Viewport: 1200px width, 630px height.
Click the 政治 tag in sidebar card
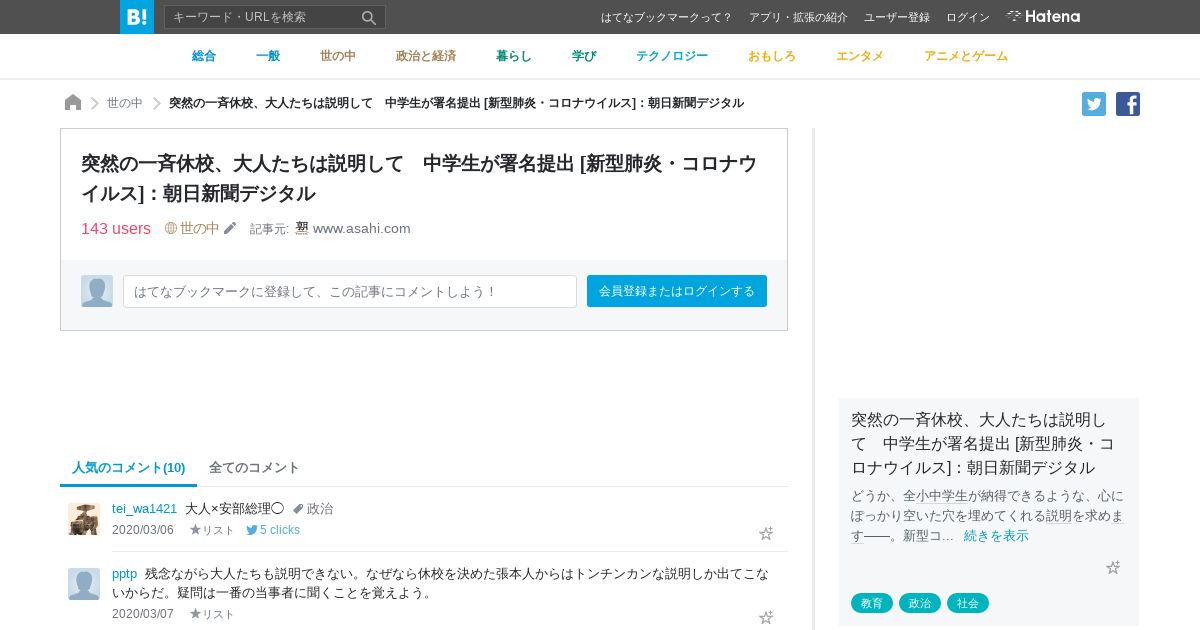tap(920, 603)
